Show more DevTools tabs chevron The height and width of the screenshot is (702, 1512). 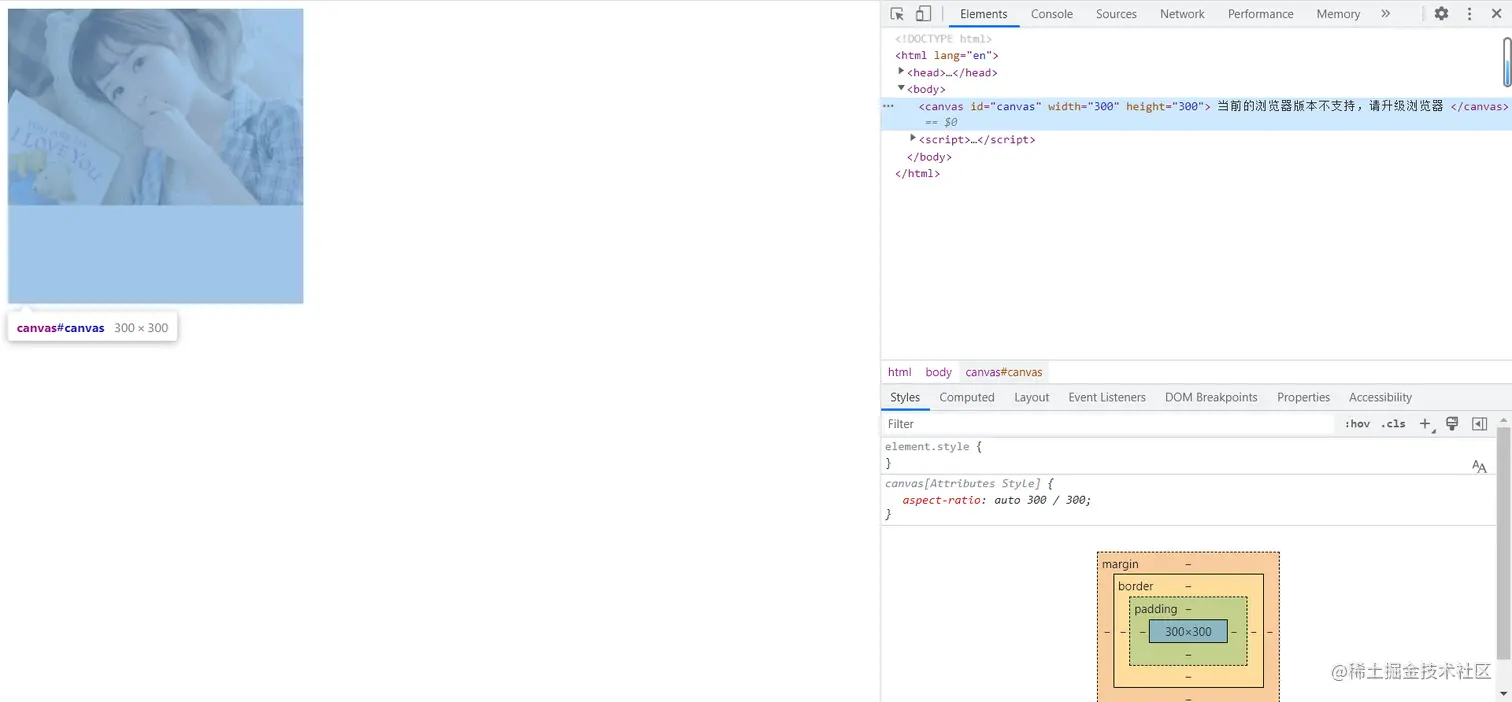tap(1385, 14)
